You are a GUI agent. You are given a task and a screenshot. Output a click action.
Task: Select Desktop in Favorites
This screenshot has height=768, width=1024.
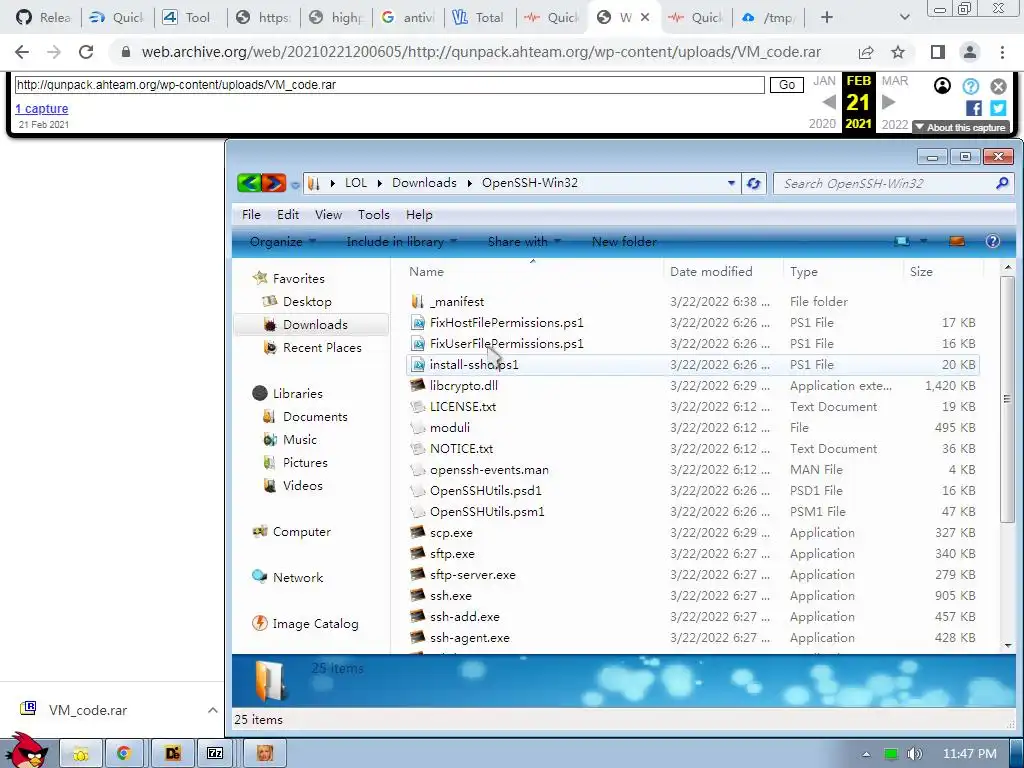point(307,302)
